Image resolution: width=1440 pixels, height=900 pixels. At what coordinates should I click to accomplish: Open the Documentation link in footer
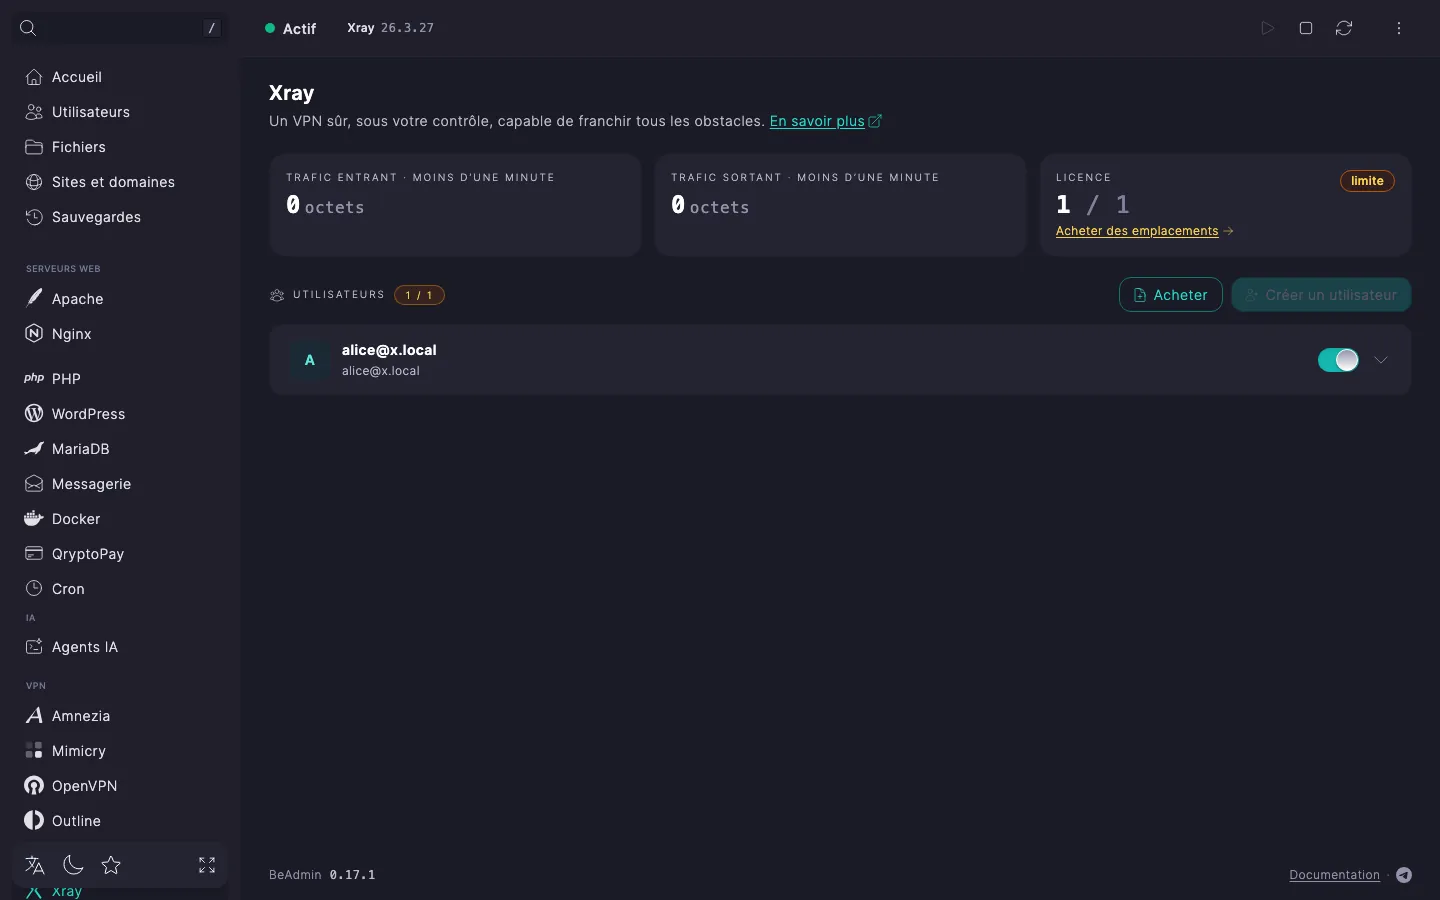click(x=1334, y=875)
